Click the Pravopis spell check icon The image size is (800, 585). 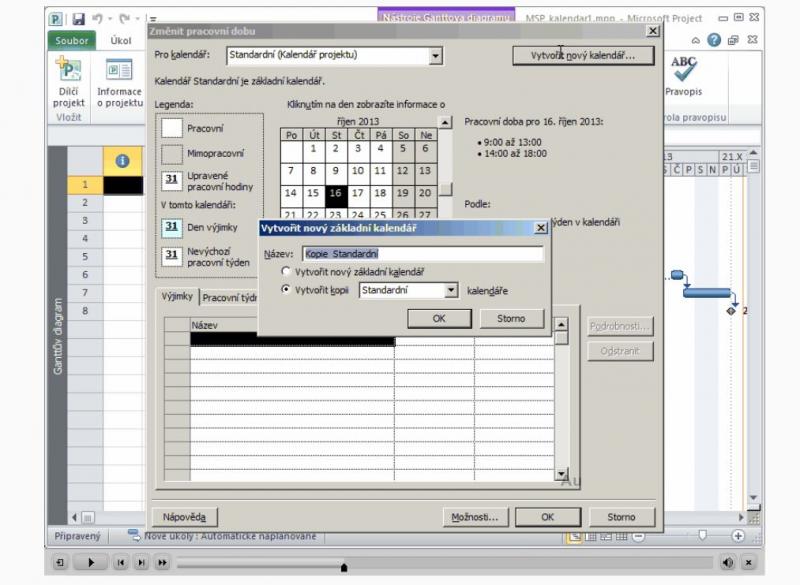pyautogui.click(x=684, y=74)
